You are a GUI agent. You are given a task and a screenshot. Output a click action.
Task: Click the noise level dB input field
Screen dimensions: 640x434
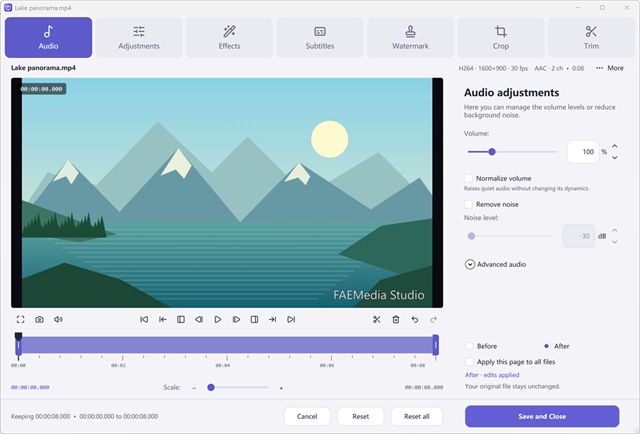(579, 236)
